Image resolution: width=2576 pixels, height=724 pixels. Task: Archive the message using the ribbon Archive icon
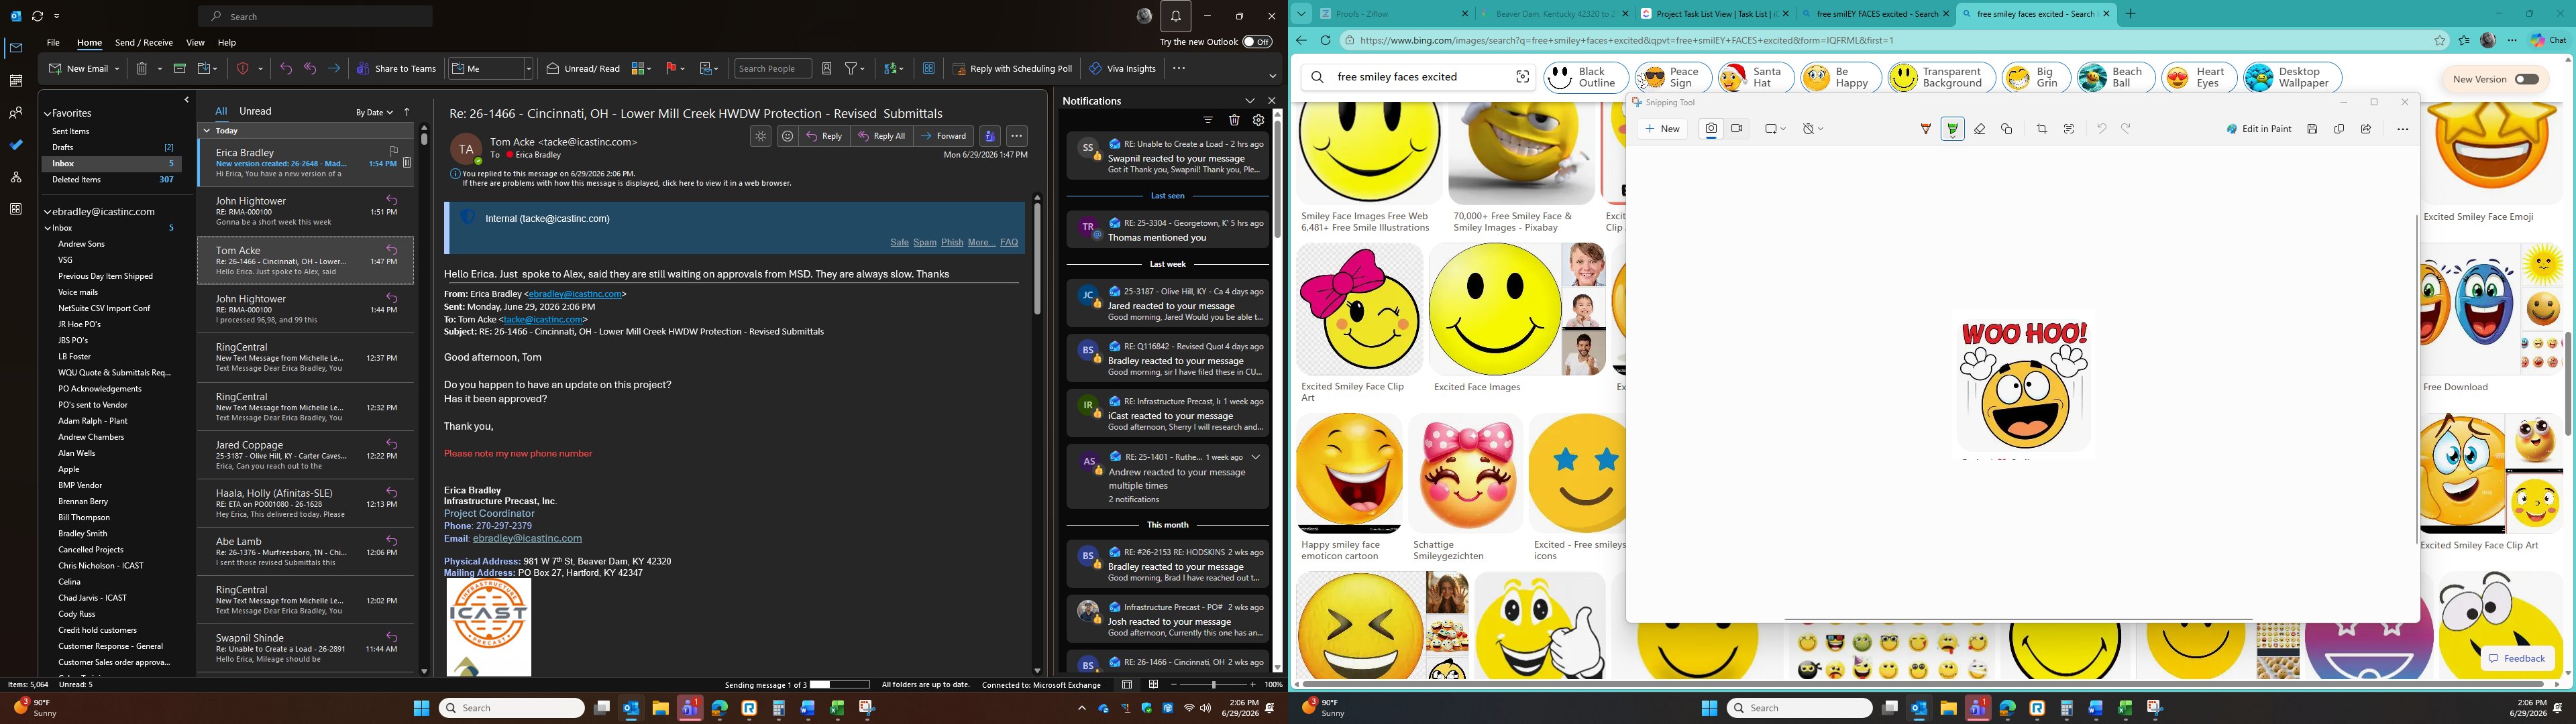[180, 69]
